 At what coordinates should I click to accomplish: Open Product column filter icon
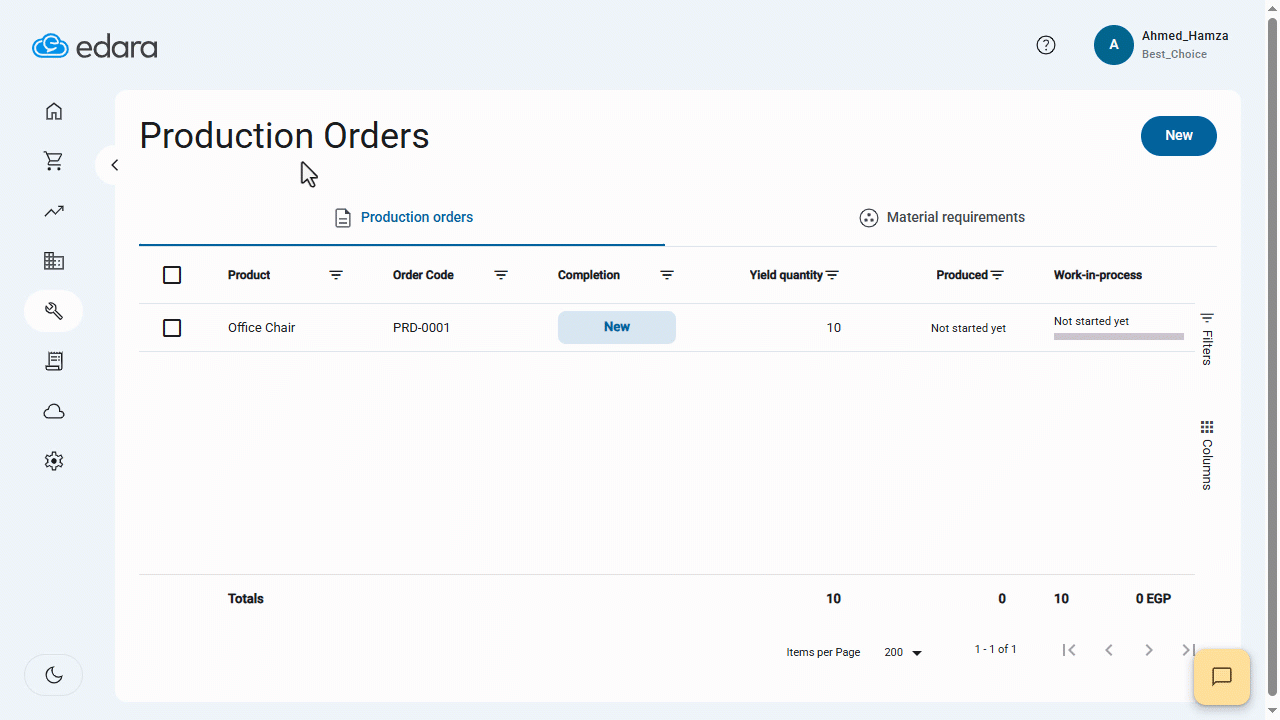pos(336,275)
